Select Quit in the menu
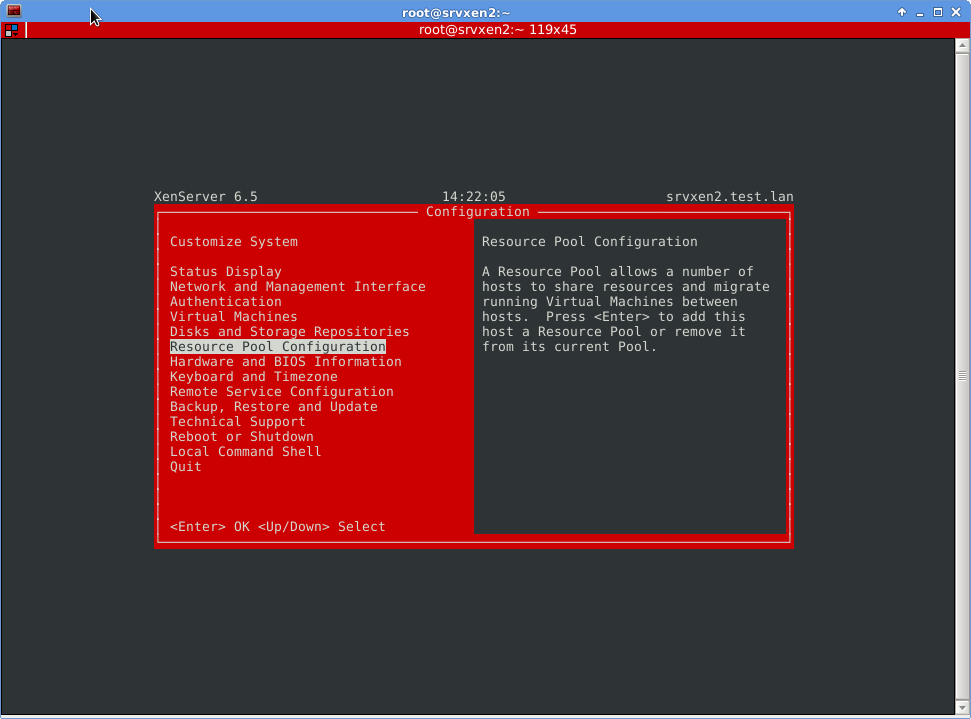Viewport: 971px width, 719px height. 185,466
